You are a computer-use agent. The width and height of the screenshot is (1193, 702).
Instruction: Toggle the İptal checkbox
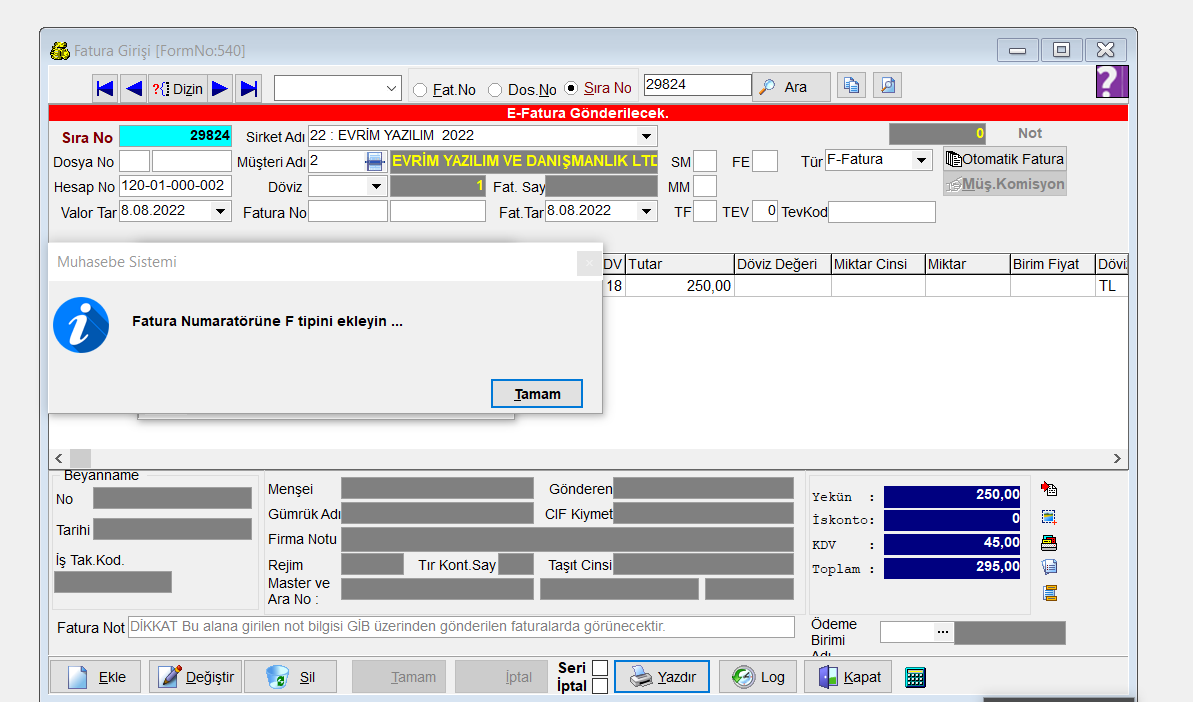[600, 686]
